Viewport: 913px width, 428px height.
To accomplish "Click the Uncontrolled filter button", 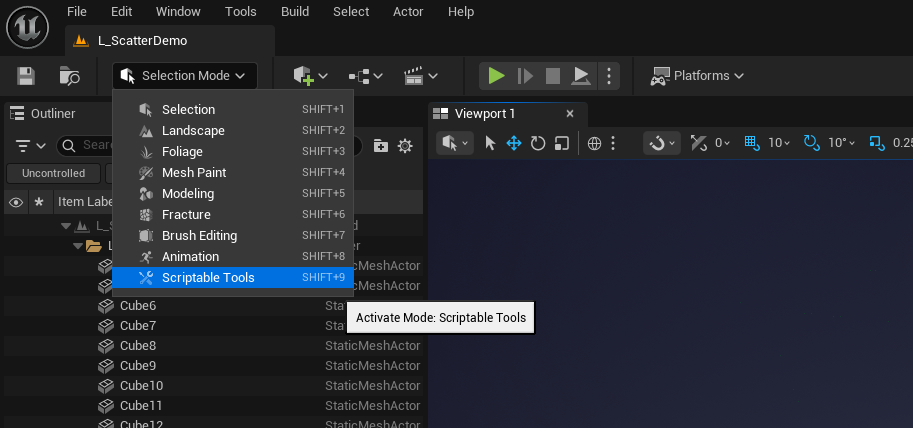I will 52,173.
